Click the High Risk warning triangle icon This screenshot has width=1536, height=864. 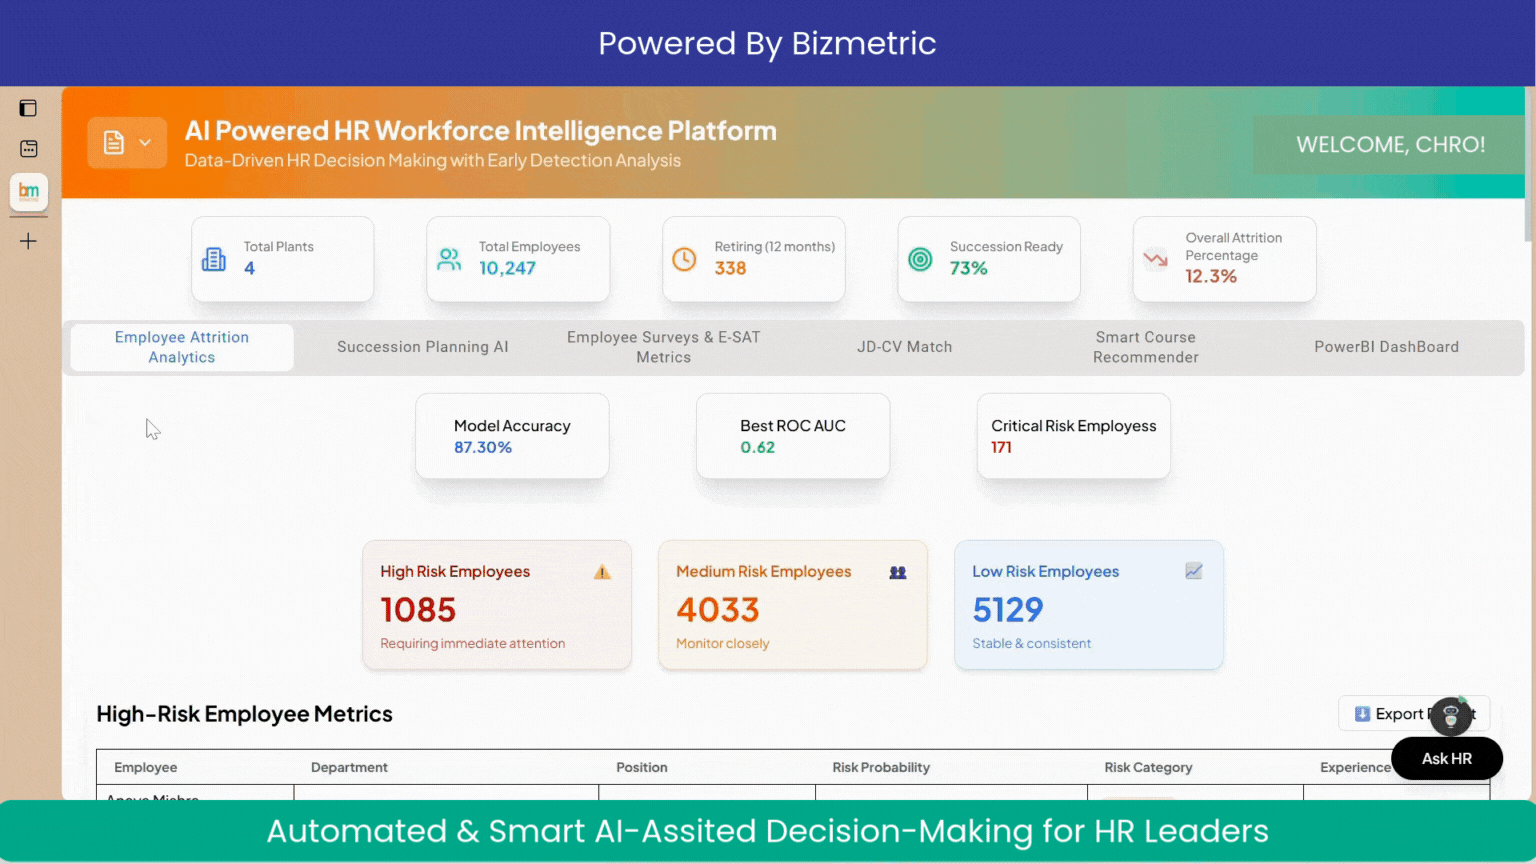click(x=602, y=572)
